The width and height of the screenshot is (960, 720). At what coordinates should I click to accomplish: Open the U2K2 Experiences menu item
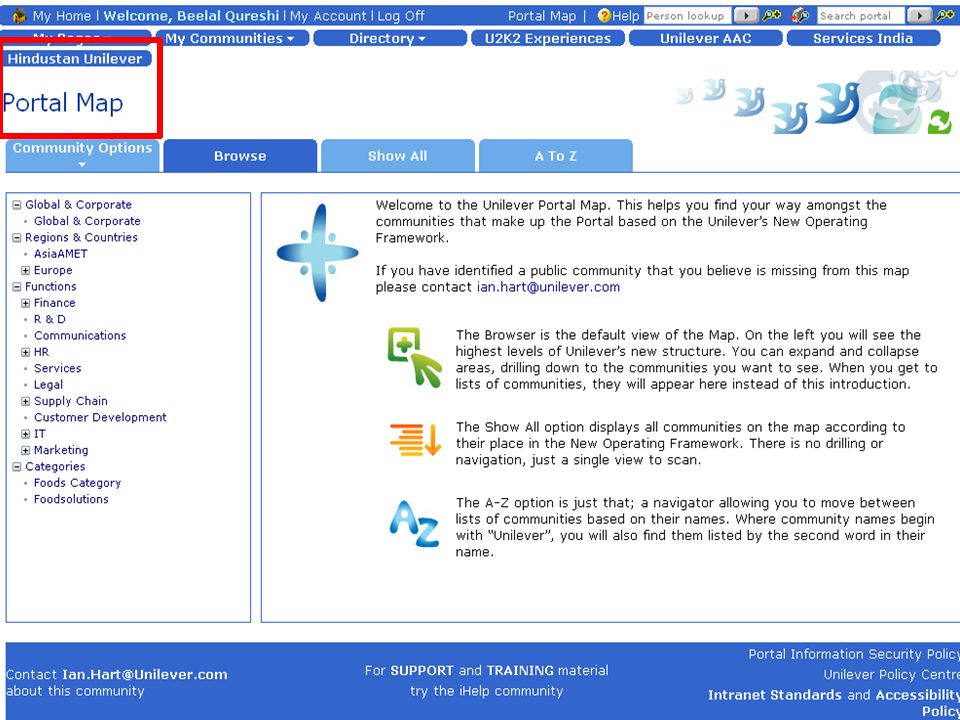point(548,38)
